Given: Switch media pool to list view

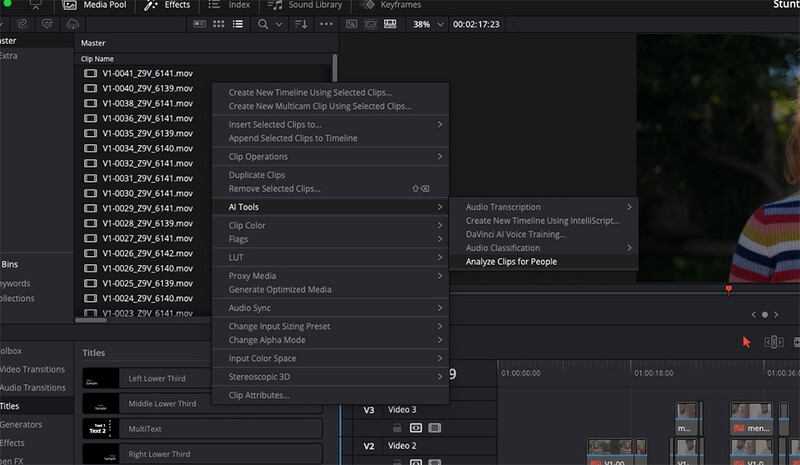Looking at the screenshot, I should pos(238,24).
